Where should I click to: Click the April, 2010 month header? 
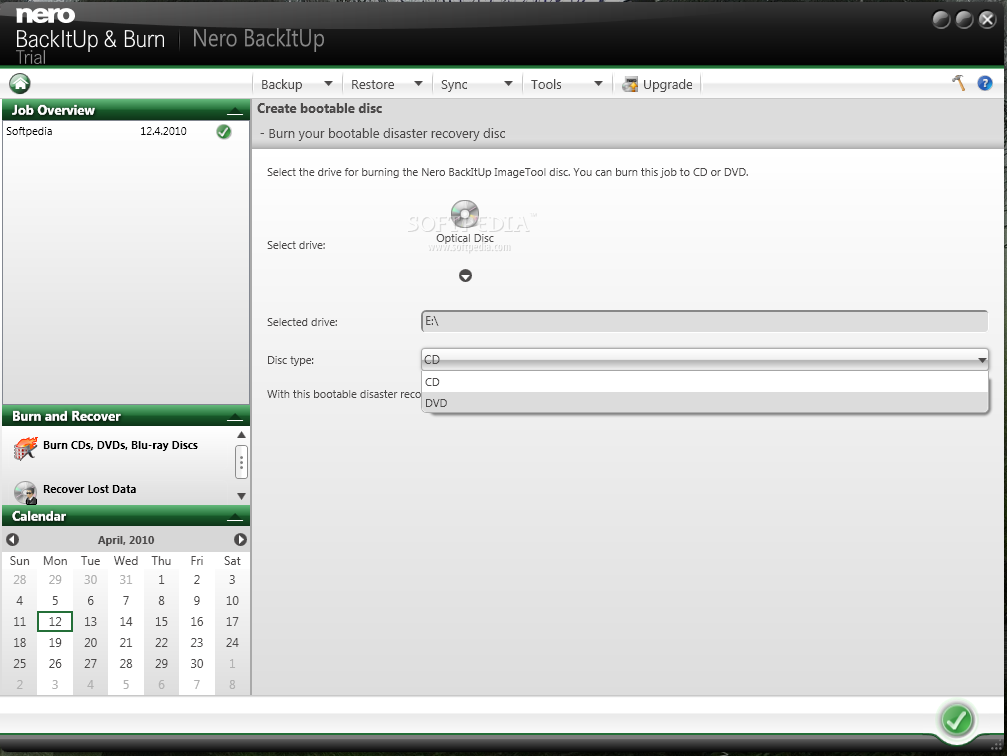tap(126, 540)
